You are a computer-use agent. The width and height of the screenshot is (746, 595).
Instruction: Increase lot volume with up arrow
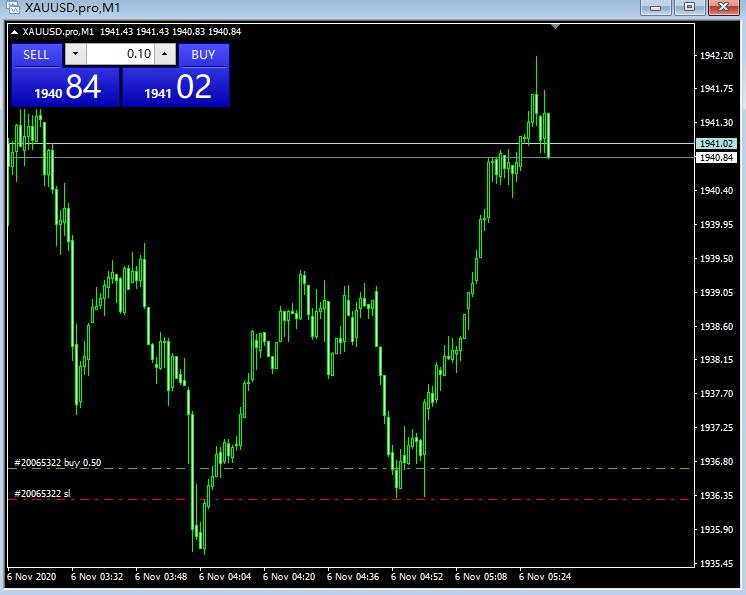pyautogui.click(x=165, y=54)
